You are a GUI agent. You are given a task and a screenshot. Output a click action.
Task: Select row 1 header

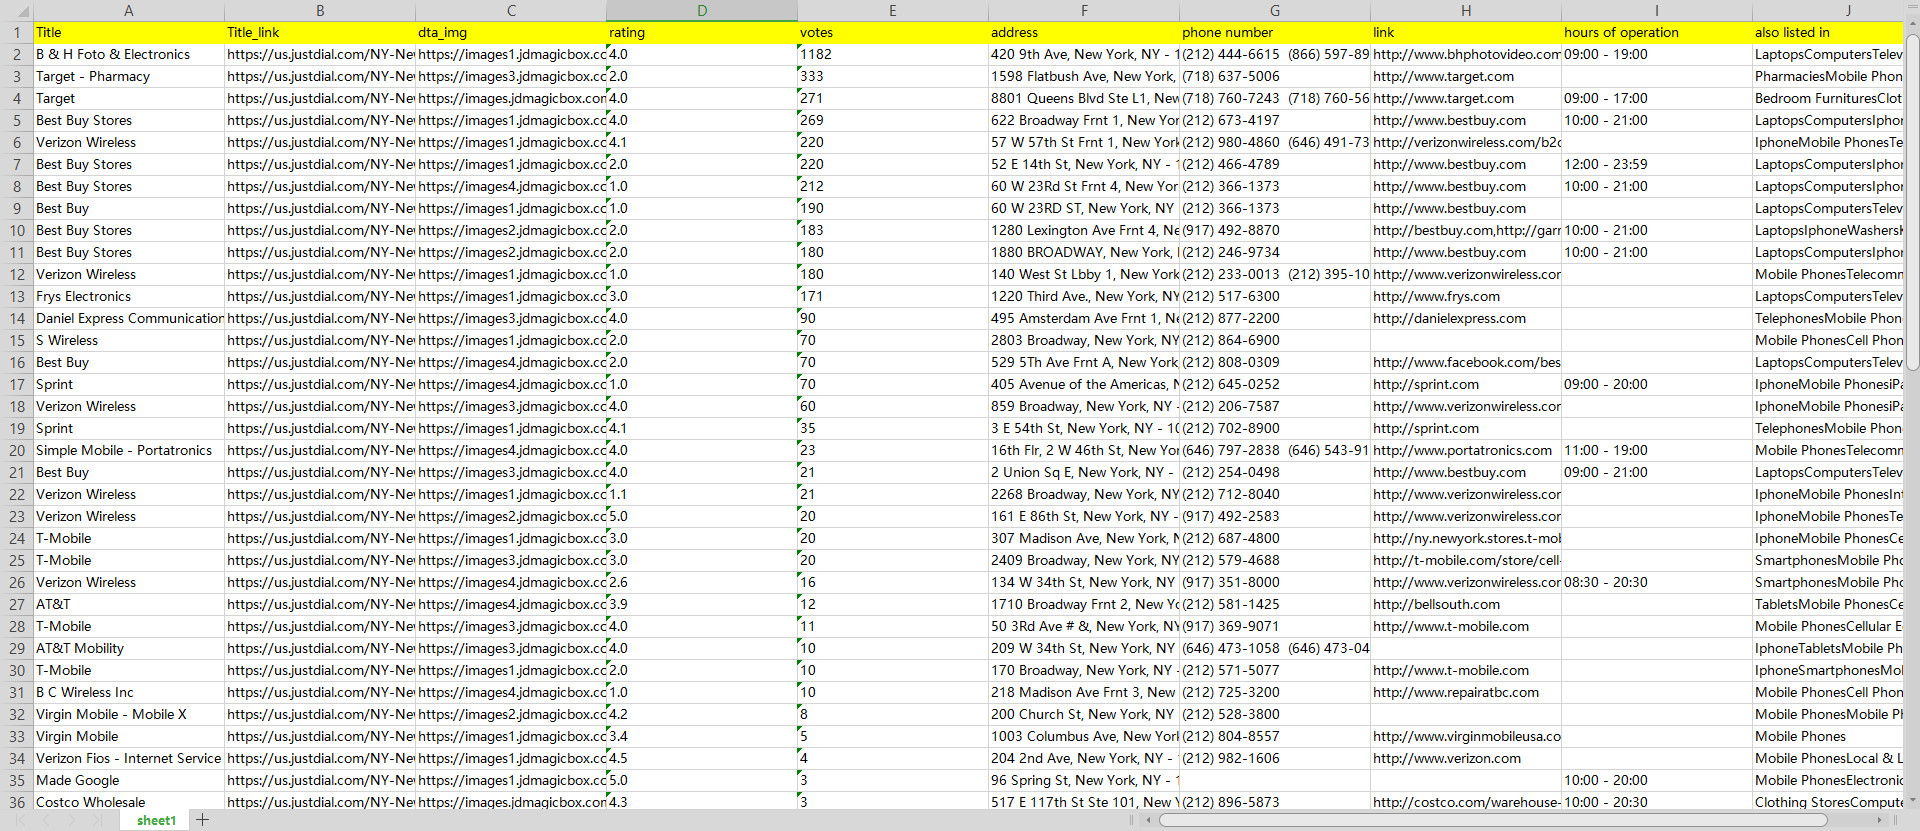(x=16, y=33)
